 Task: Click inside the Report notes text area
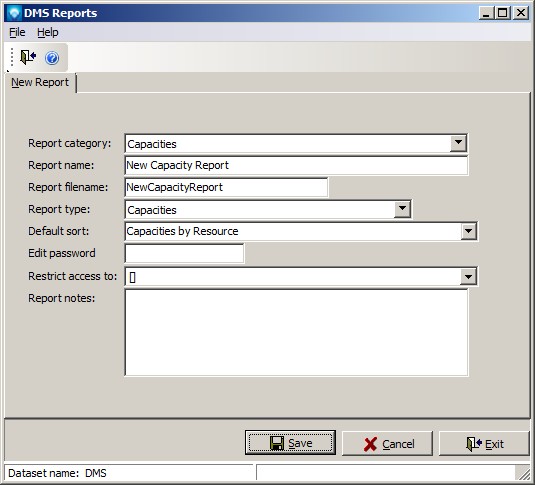[296, 332]
